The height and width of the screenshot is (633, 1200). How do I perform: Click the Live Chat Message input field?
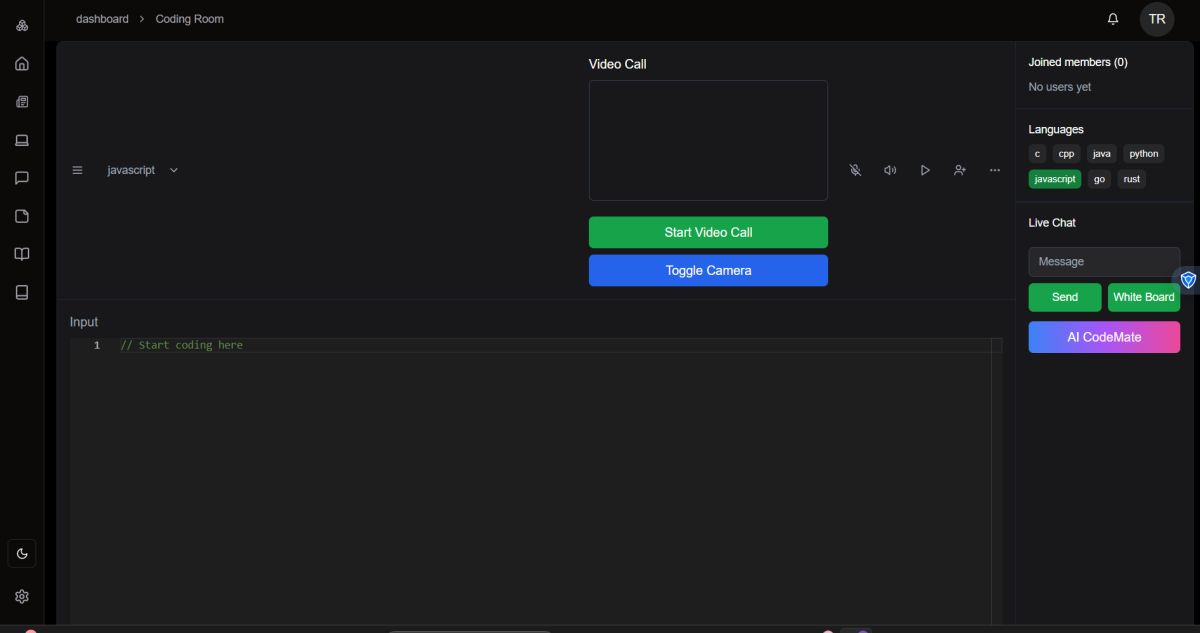coord(1104,261)
